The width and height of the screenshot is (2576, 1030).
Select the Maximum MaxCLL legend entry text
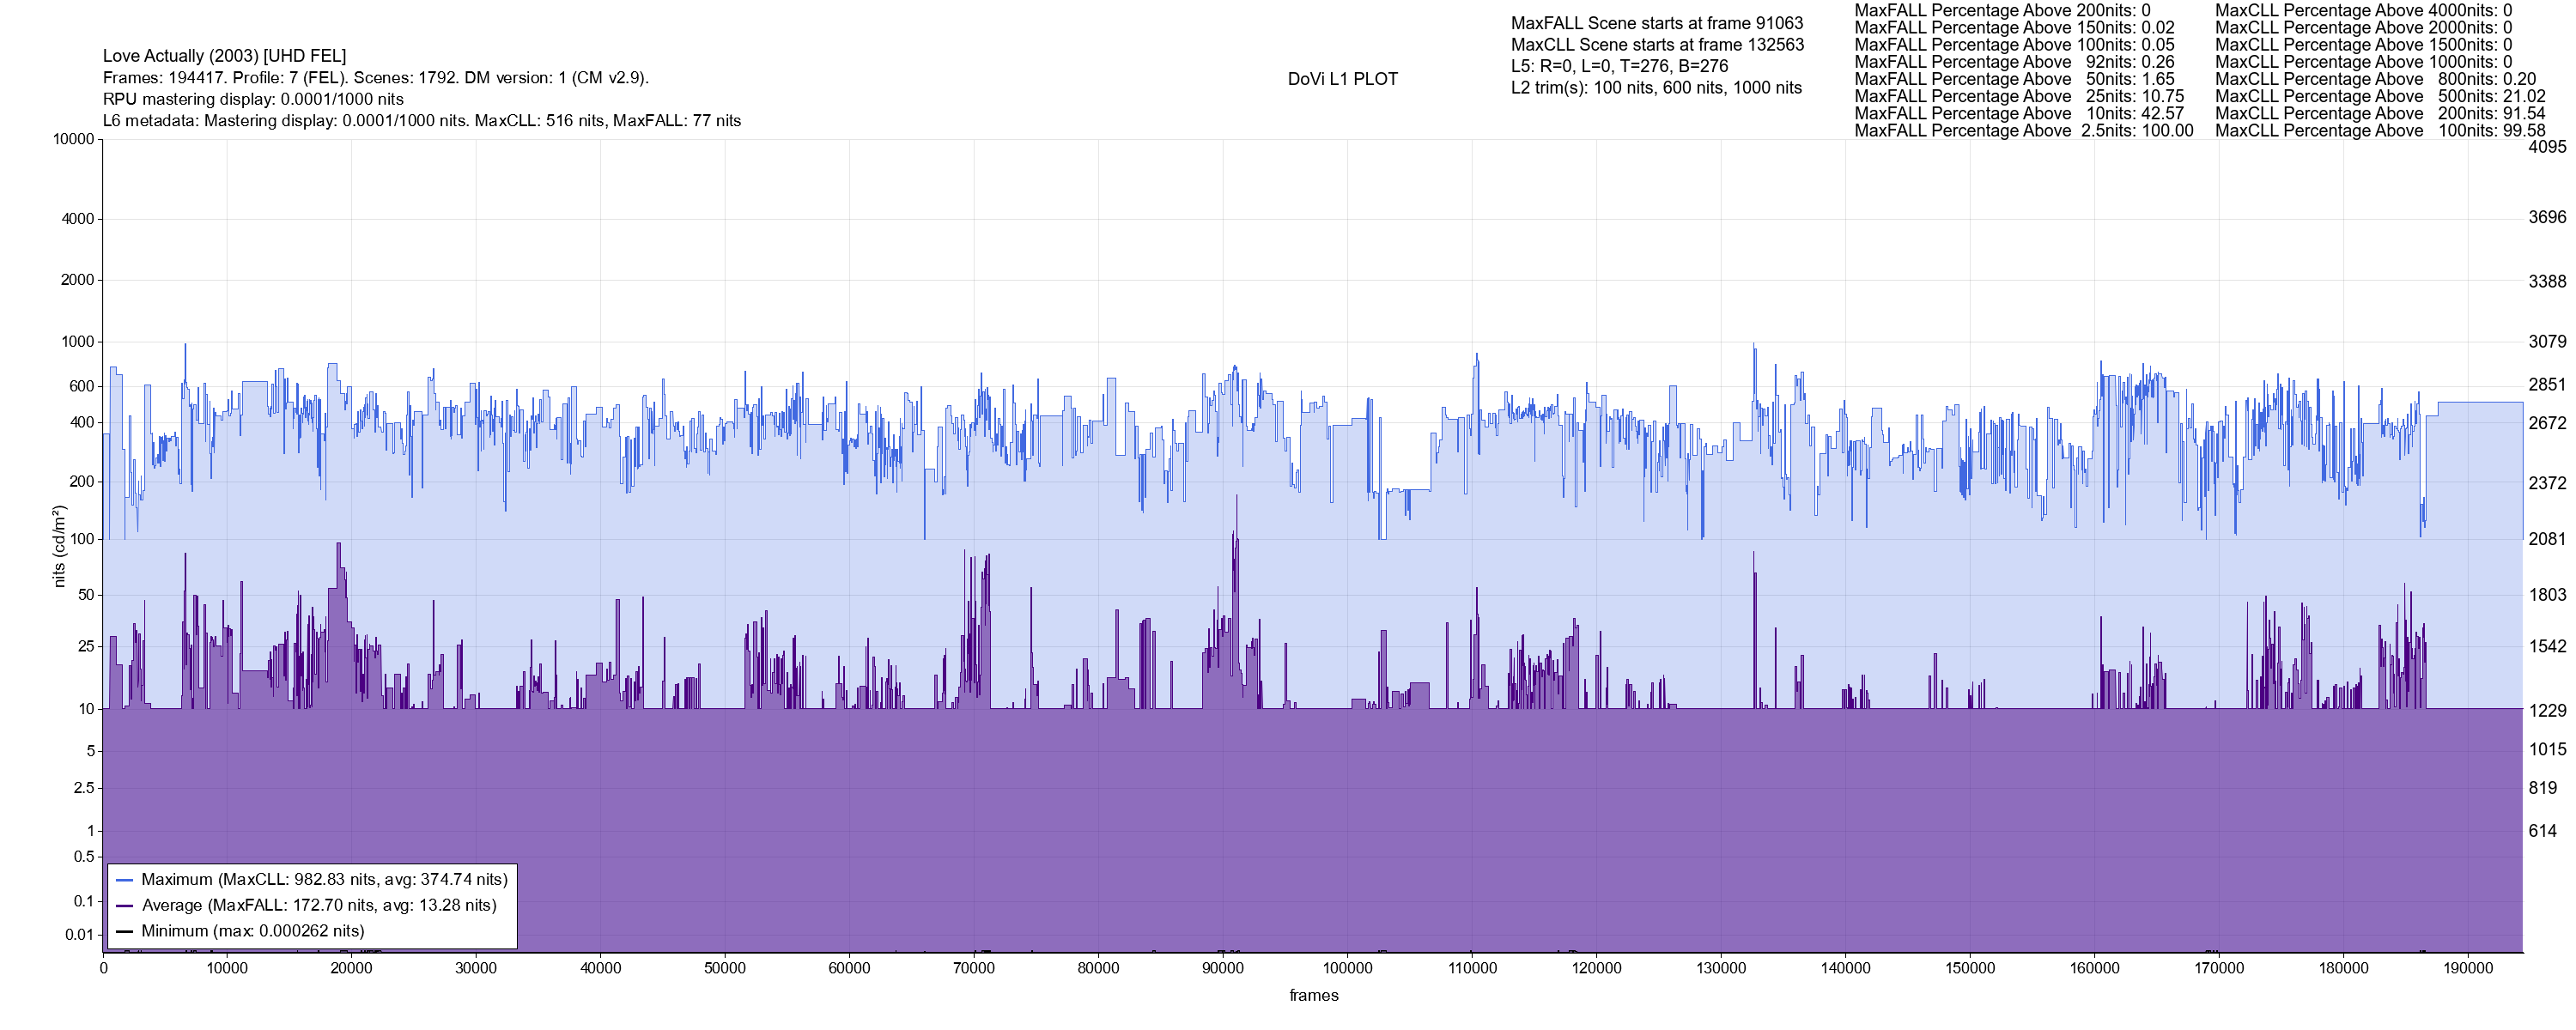pos(324,880)
